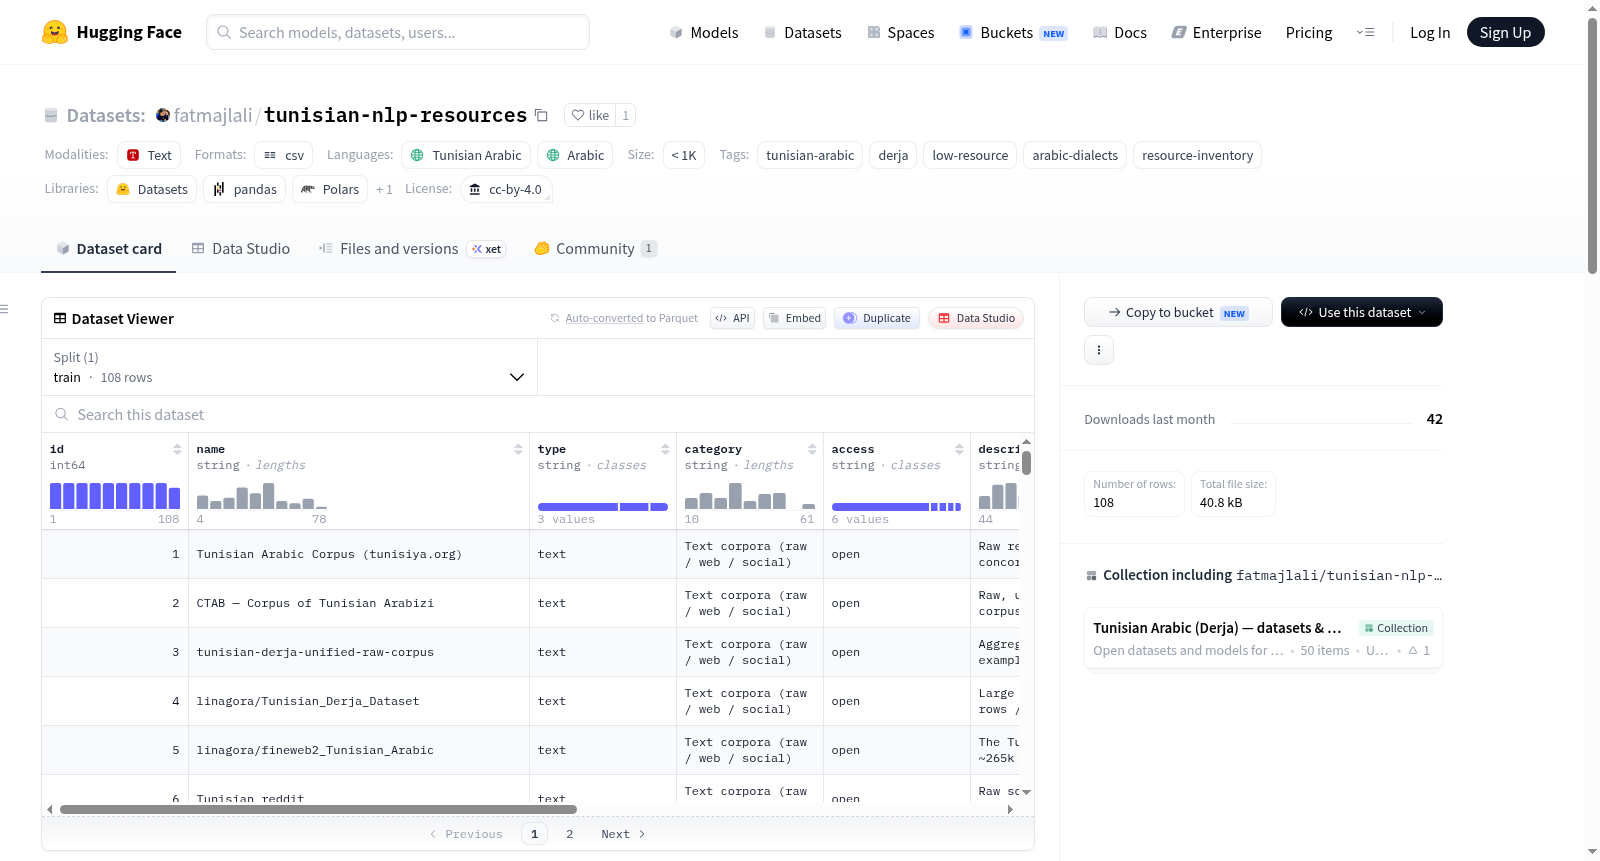This screenshot has width=1600, height=861.
Task: Open the Files and versions tab
Action: pyautogui.click(x=411, y=249)
